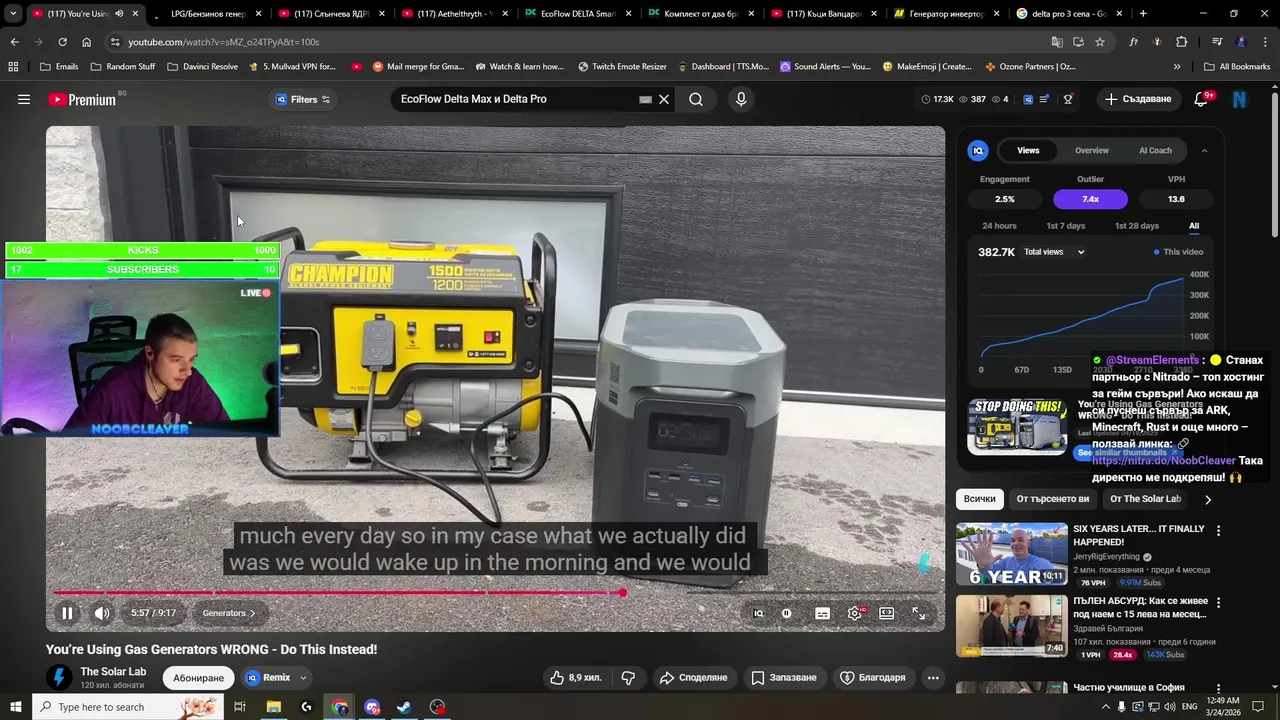Open more actions three-dot button
Screen dimensions: 1280x720
933,678
